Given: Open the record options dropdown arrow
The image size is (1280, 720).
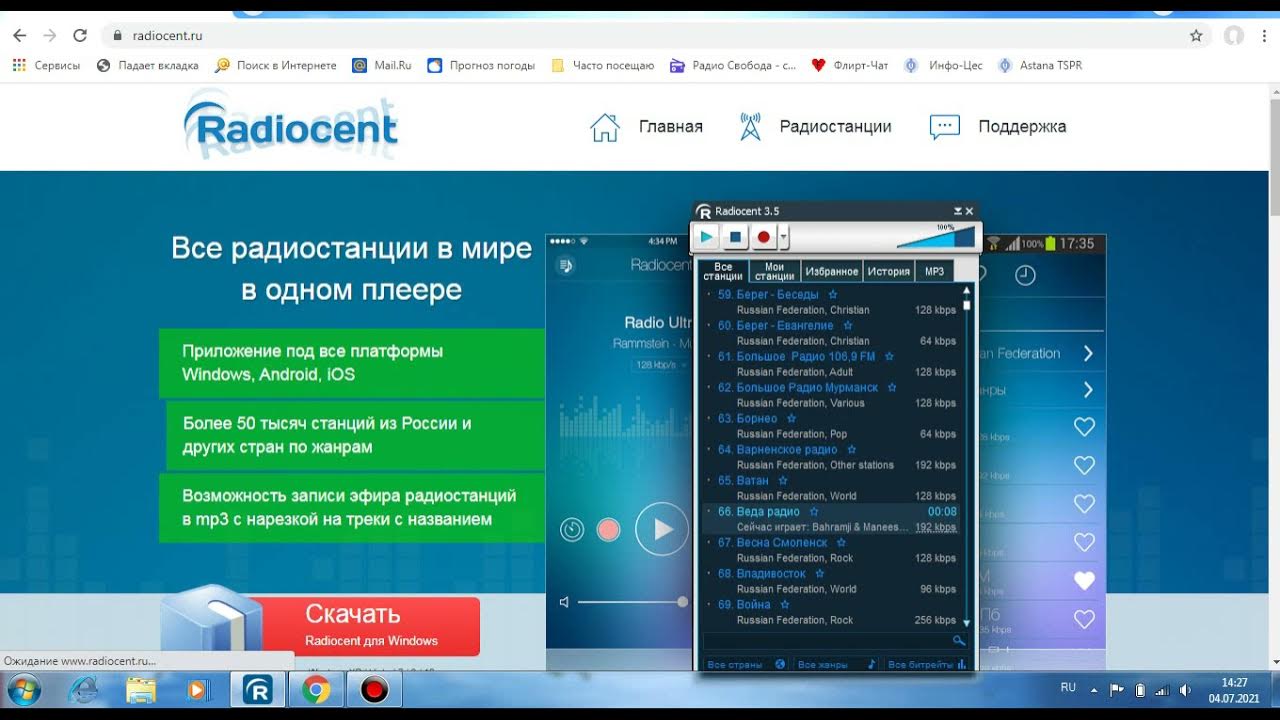Looking at the screenshot, I should (x=784, y=237).
